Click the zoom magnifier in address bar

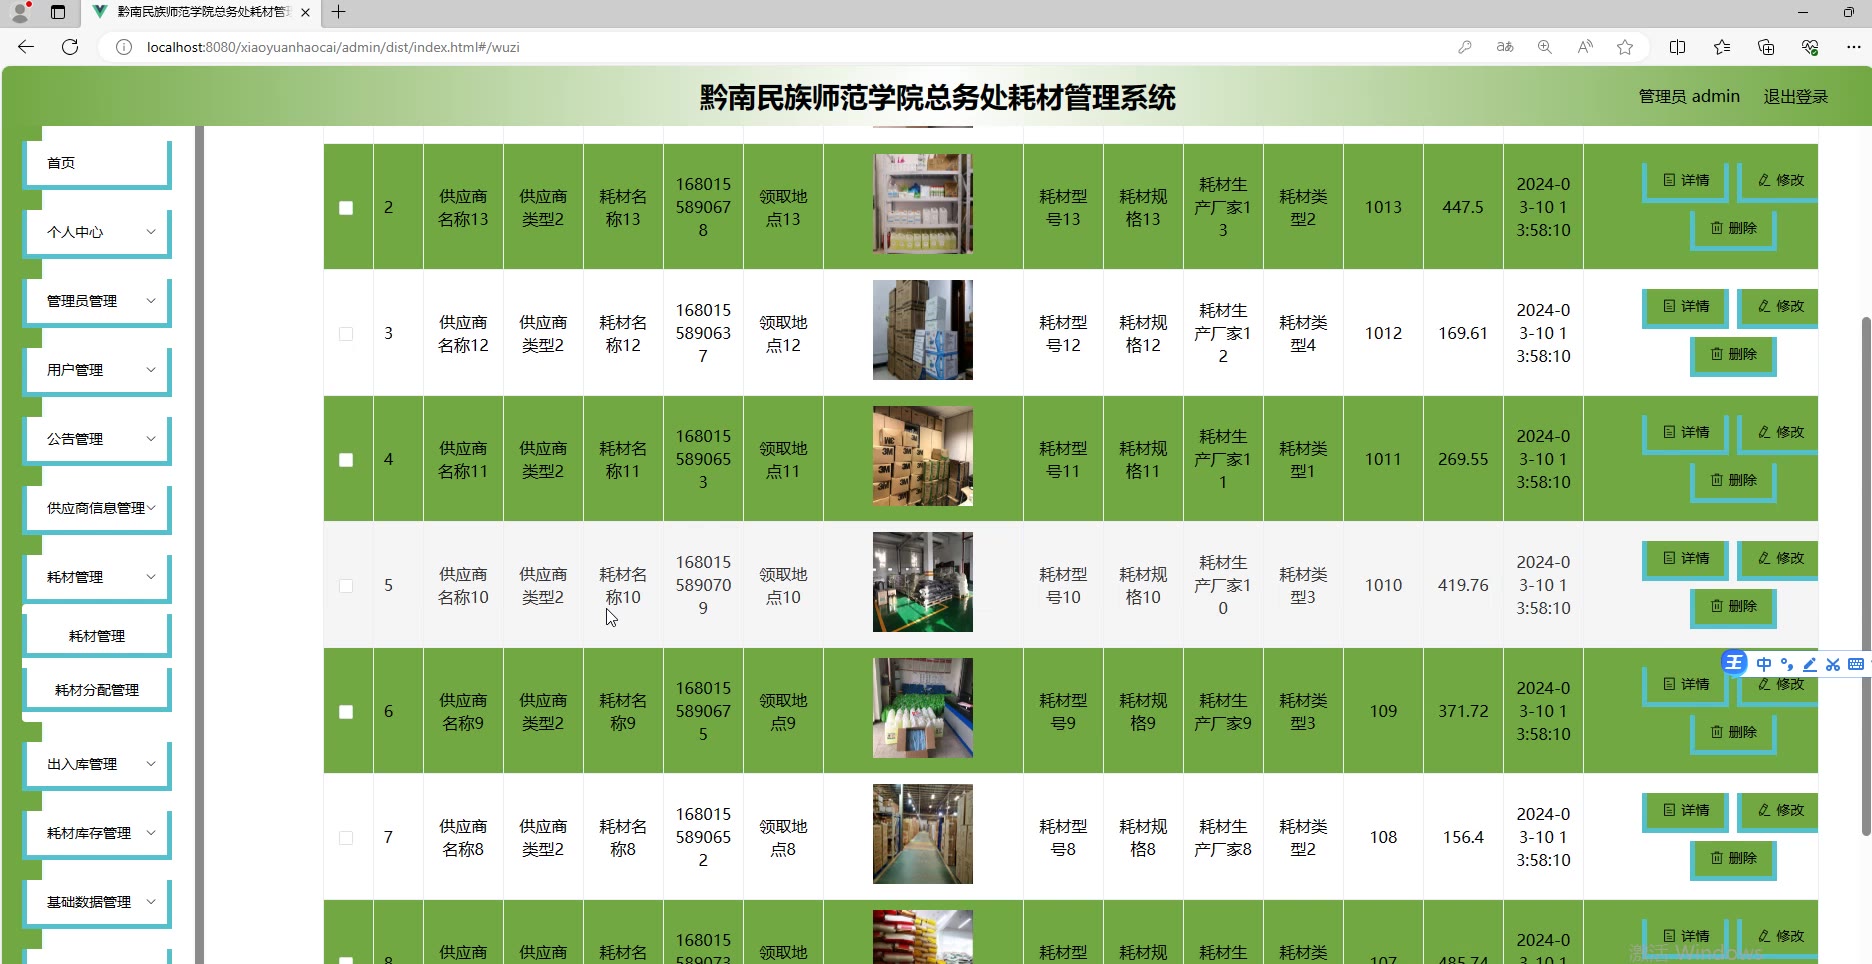click(1545, 47)
